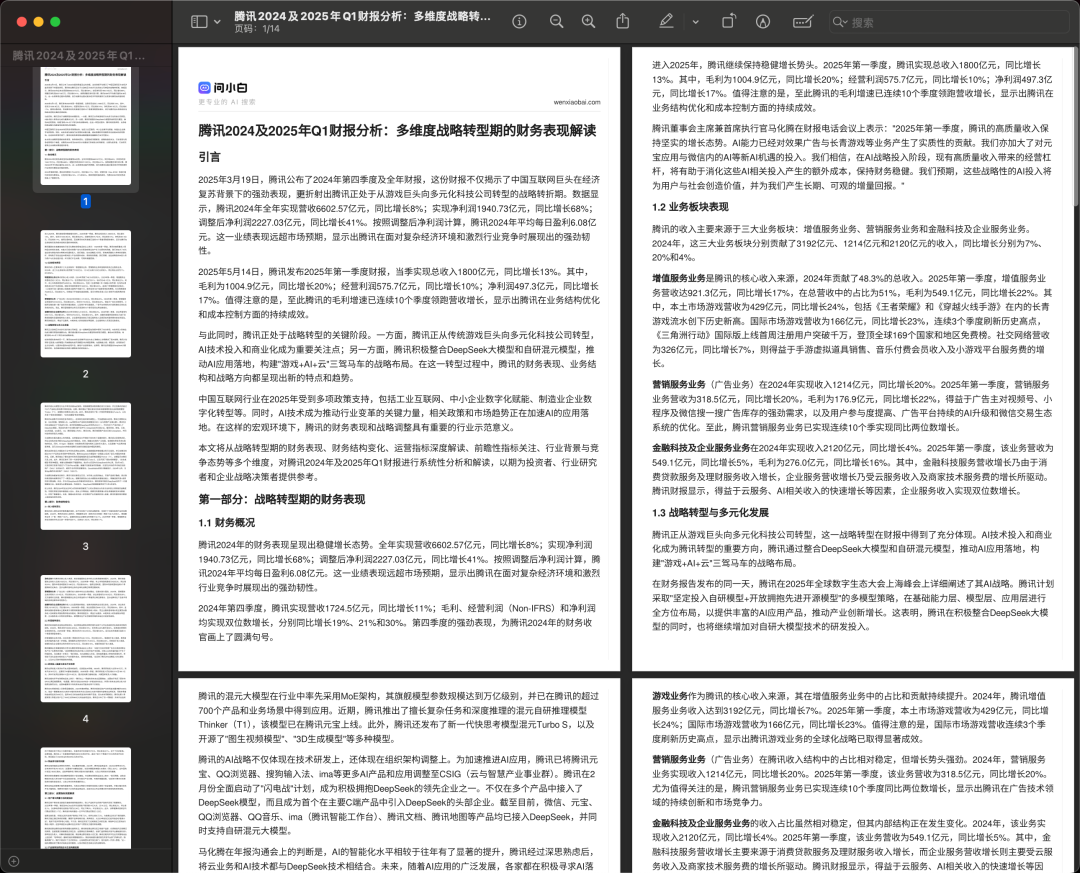Click the 问小白 logo on page one

pos(222,88)
